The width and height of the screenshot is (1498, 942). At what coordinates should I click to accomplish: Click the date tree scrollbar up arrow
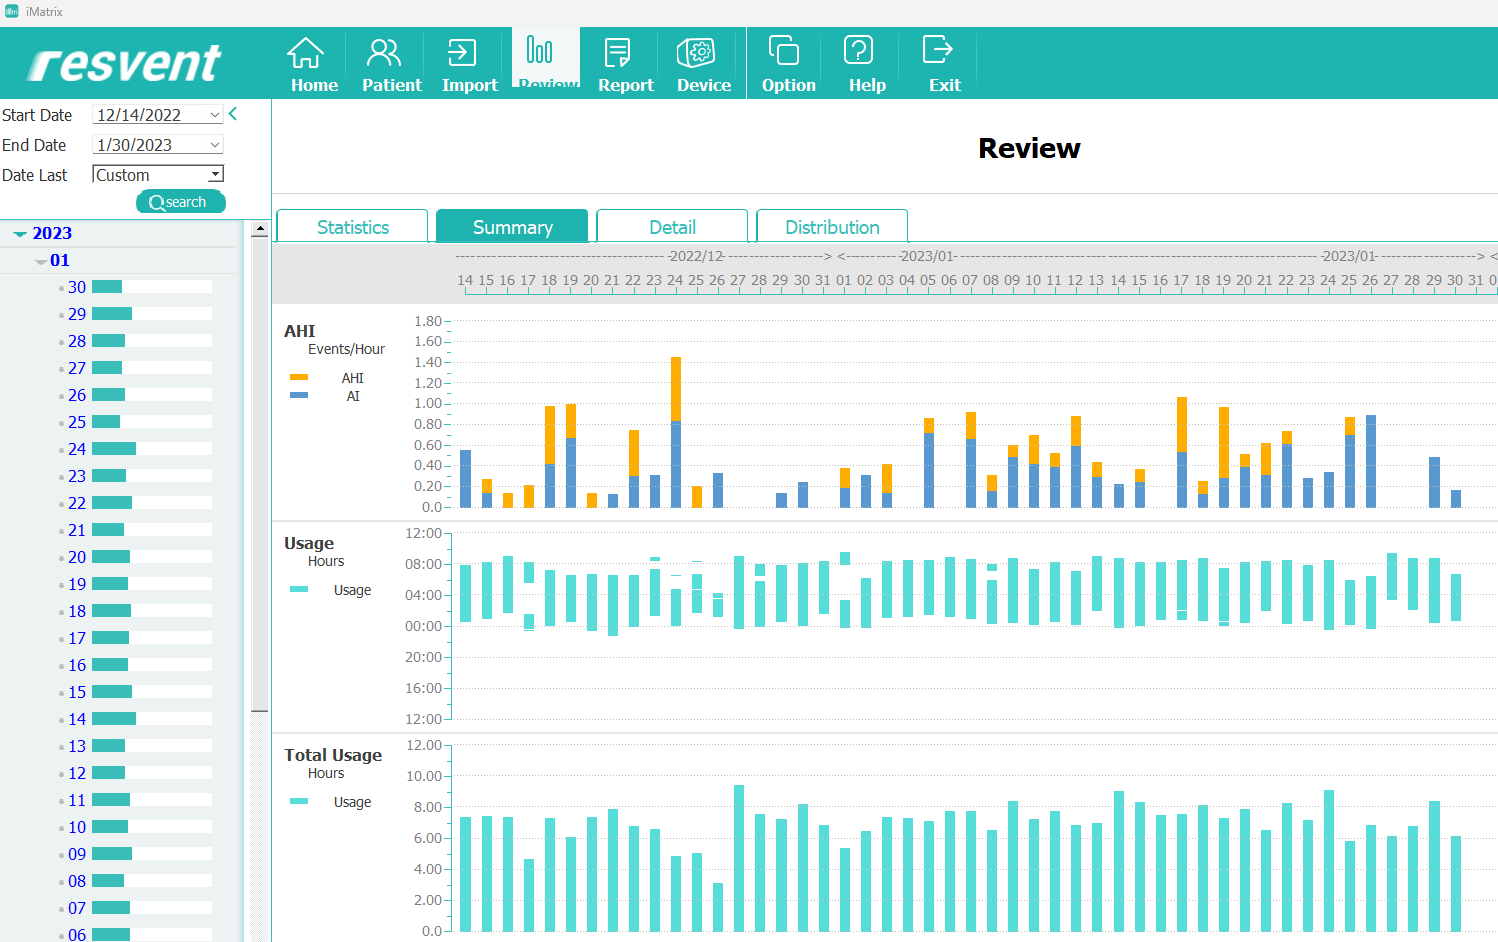pos(260,229)
